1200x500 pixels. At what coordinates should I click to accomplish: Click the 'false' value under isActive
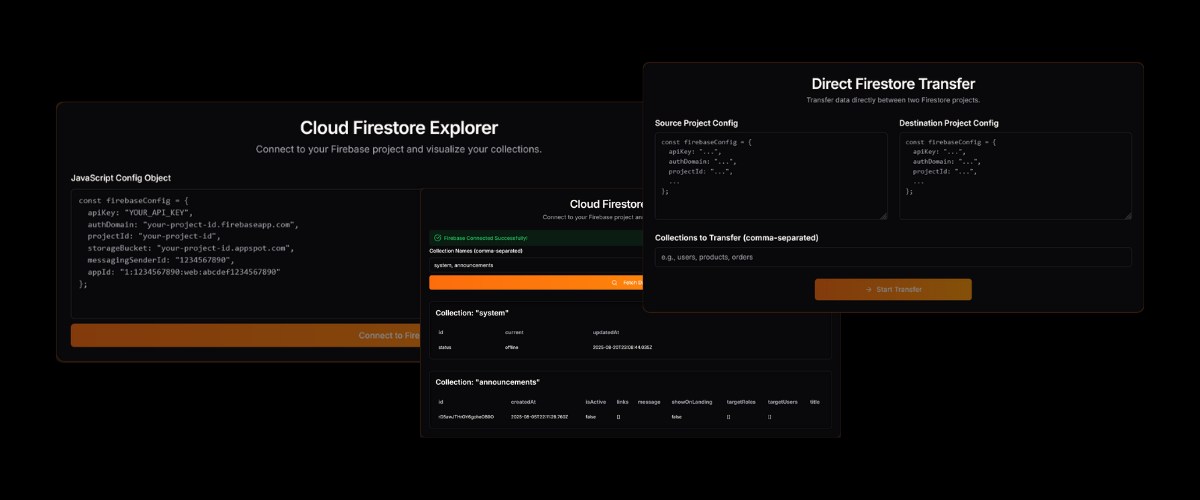(x=591, y=416)
